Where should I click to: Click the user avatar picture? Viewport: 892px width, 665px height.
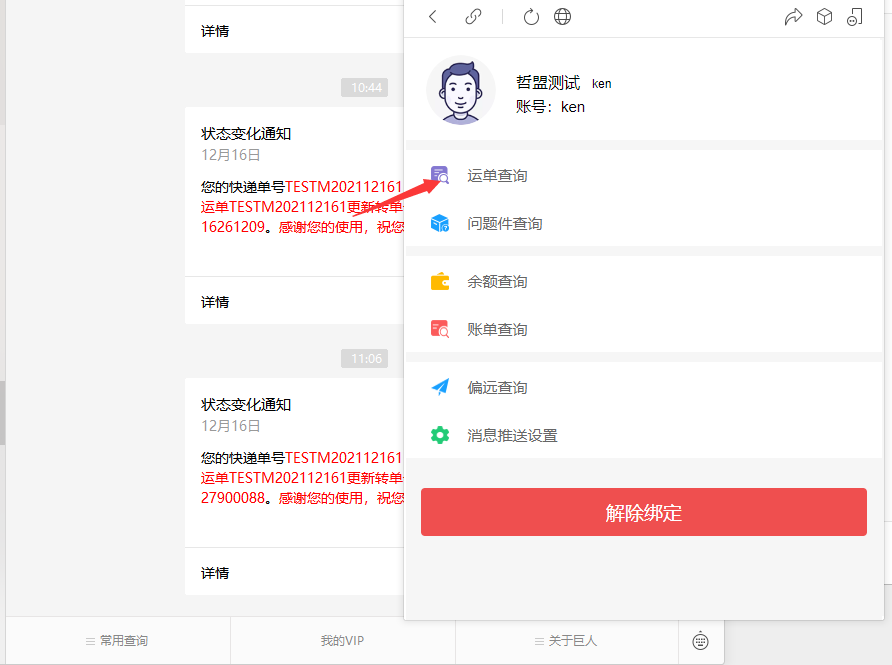click(461, 90)
